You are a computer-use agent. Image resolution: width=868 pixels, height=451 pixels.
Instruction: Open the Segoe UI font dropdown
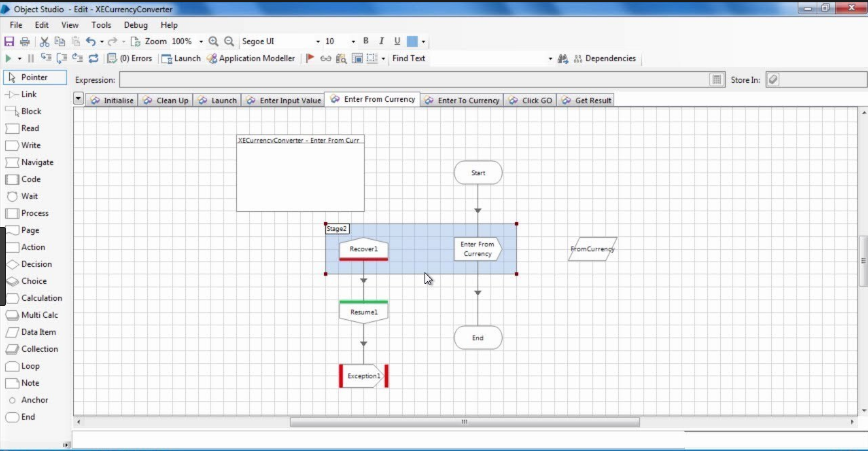pyautogui.click(x=318, y=42)
